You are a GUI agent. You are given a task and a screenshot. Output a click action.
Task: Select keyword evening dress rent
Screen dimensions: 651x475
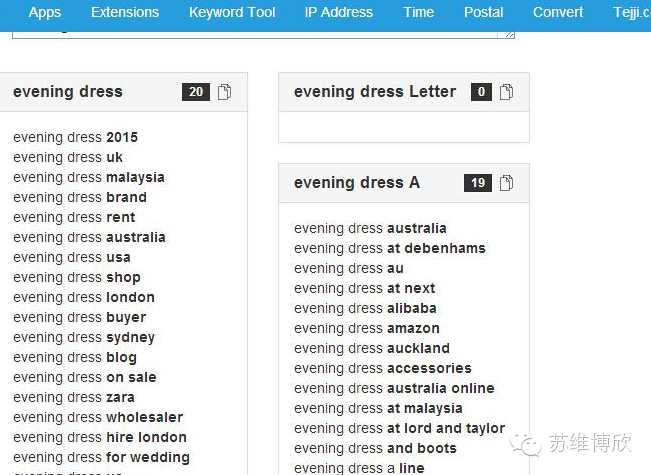click(74, 217)
